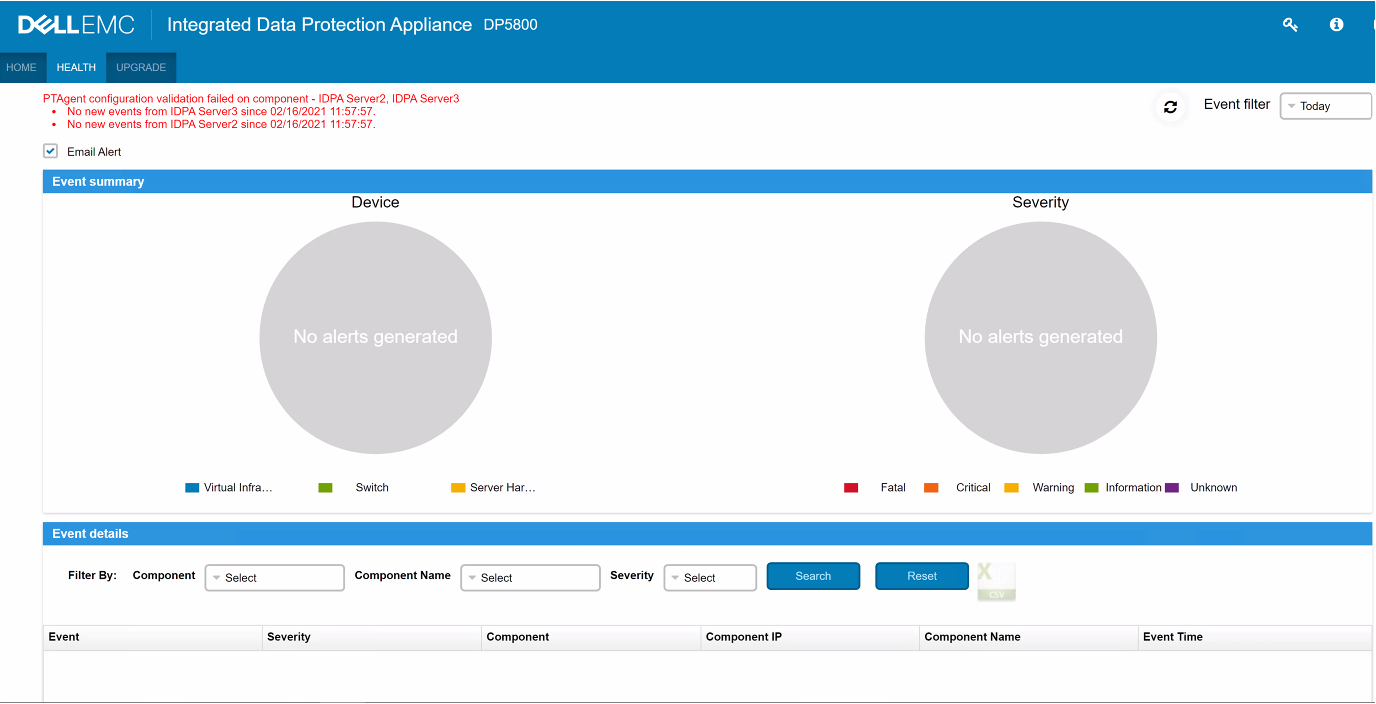Export events with the CSV icon
Screen dimensions: 1376x704
[996, 581]
